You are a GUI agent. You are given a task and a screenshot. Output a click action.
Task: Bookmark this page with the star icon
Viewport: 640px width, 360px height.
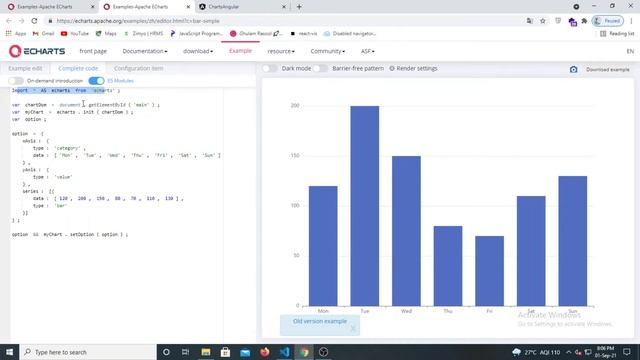pos(542,21)
